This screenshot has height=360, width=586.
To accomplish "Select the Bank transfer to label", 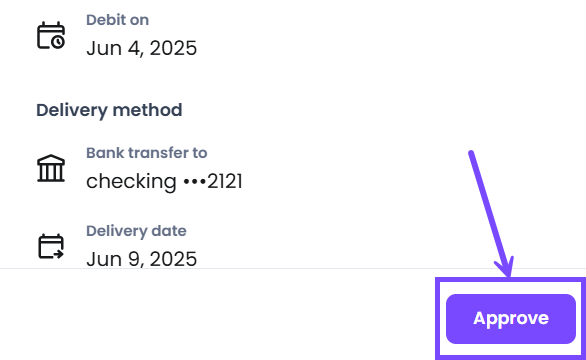I will click(x=146, y=153).
